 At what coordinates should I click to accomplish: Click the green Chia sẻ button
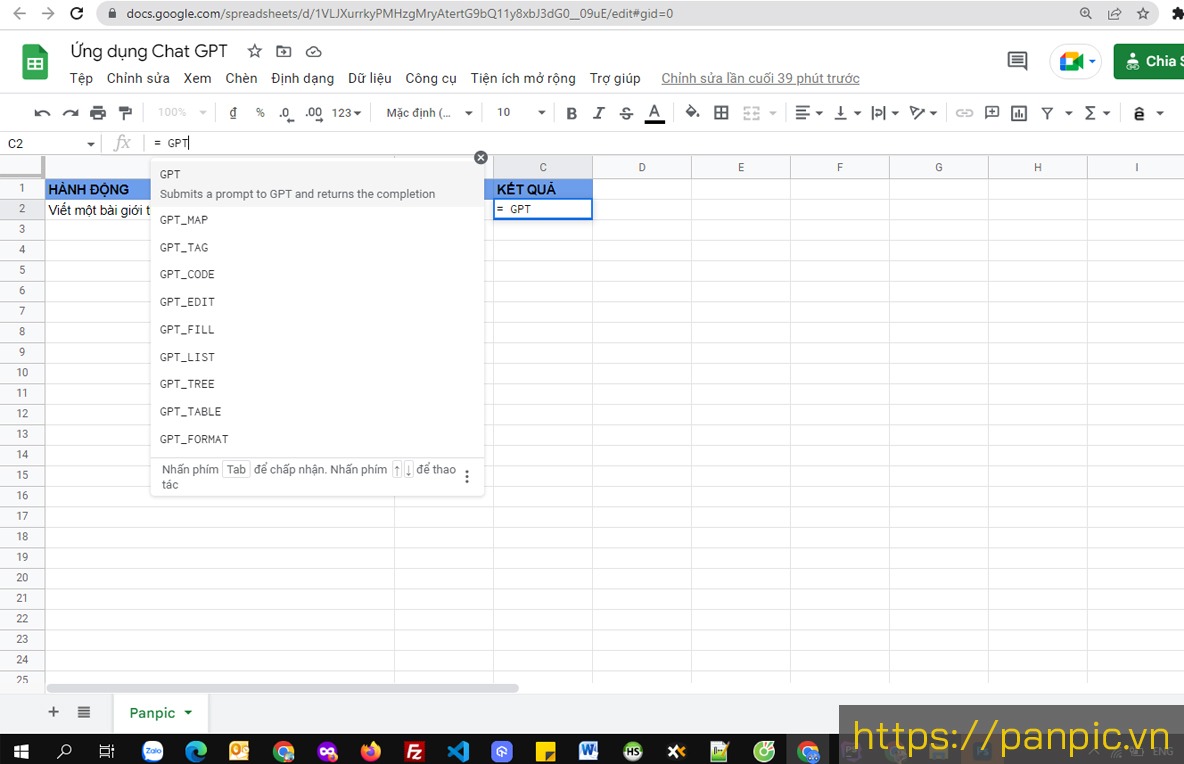click(1149, 61)
